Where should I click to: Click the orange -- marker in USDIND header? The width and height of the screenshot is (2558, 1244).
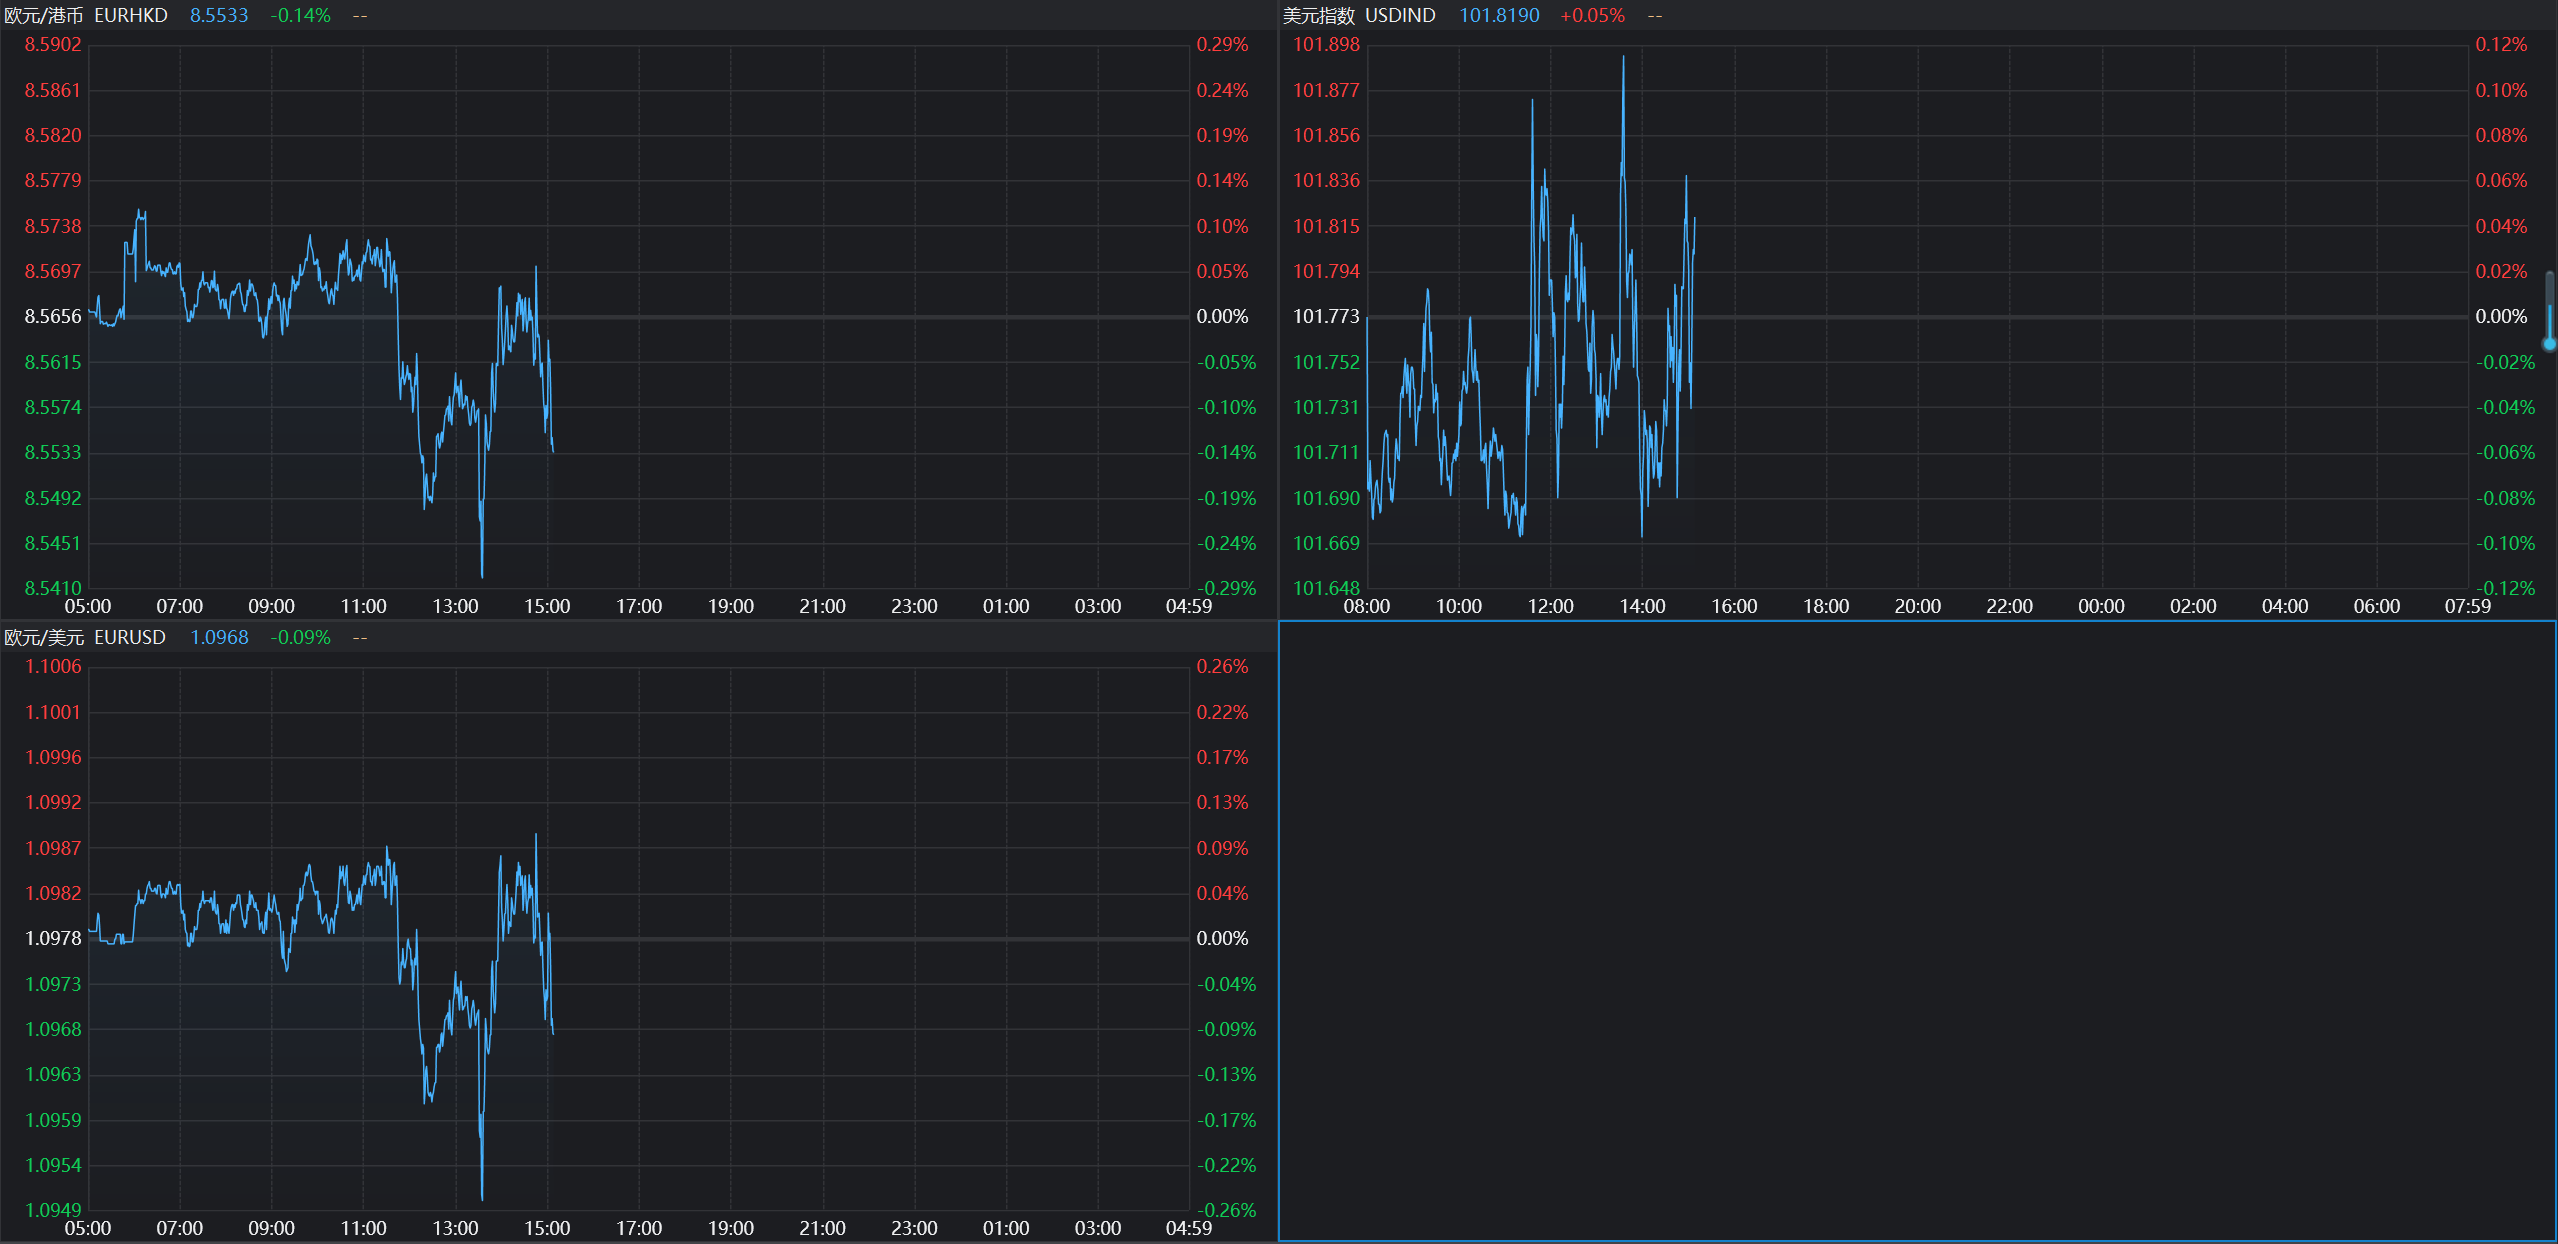pyautogui.click(x=1655, y=16)
